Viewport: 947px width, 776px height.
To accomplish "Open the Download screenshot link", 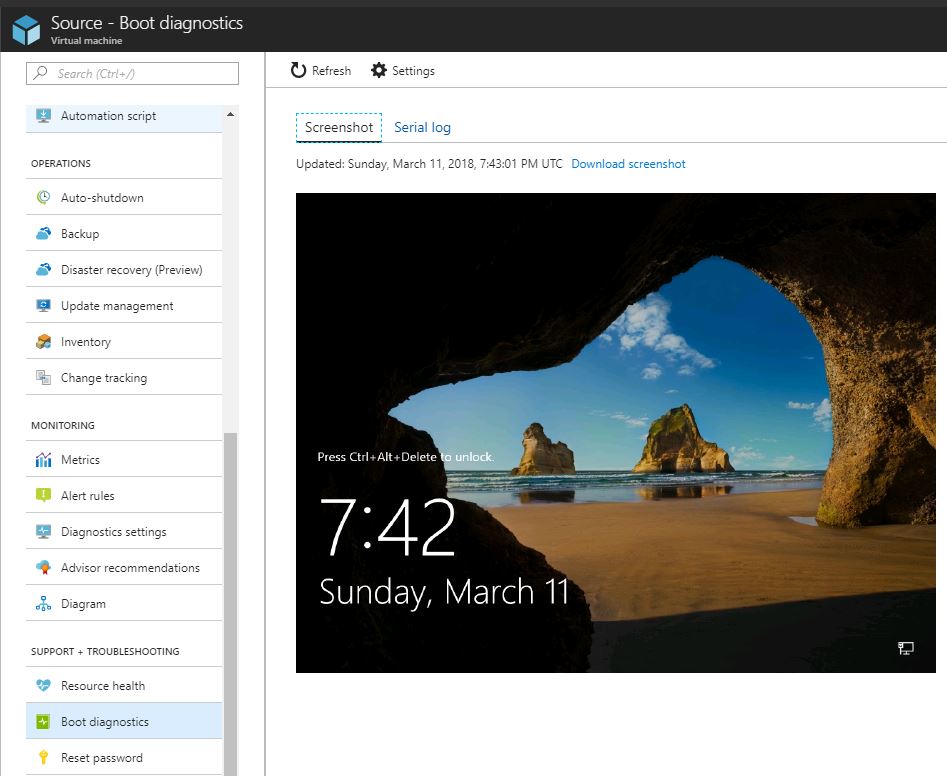I will [628, 163].
